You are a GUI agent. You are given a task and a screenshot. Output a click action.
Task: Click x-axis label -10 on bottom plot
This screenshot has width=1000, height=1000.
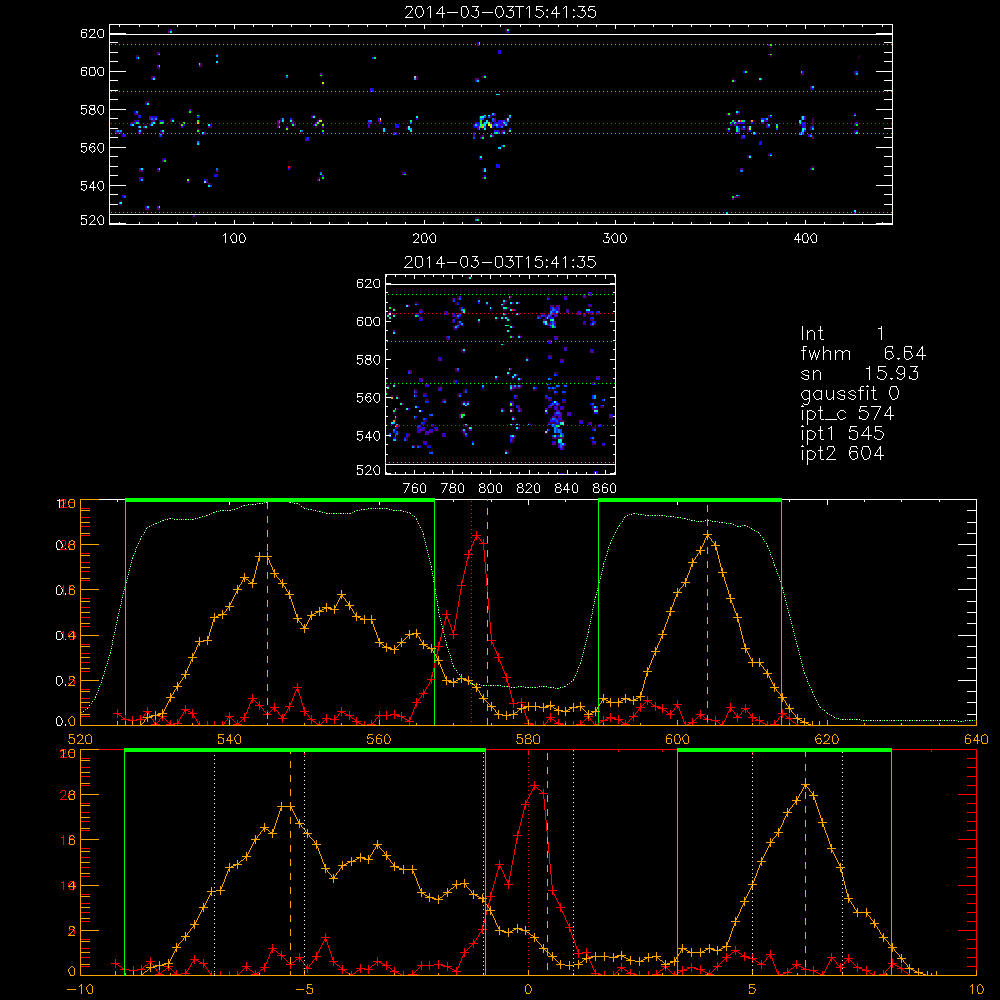80,990
